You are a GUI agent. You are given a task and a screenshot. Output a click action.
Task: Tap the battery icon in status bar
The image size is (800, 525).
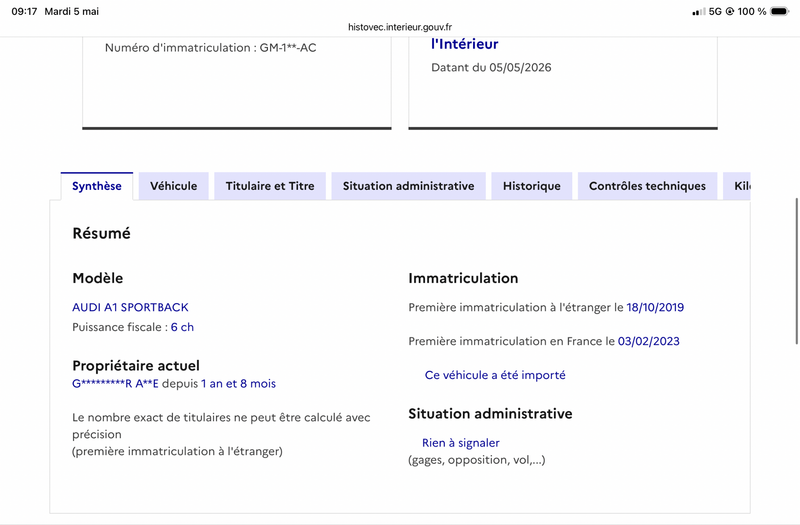point(780,11)
